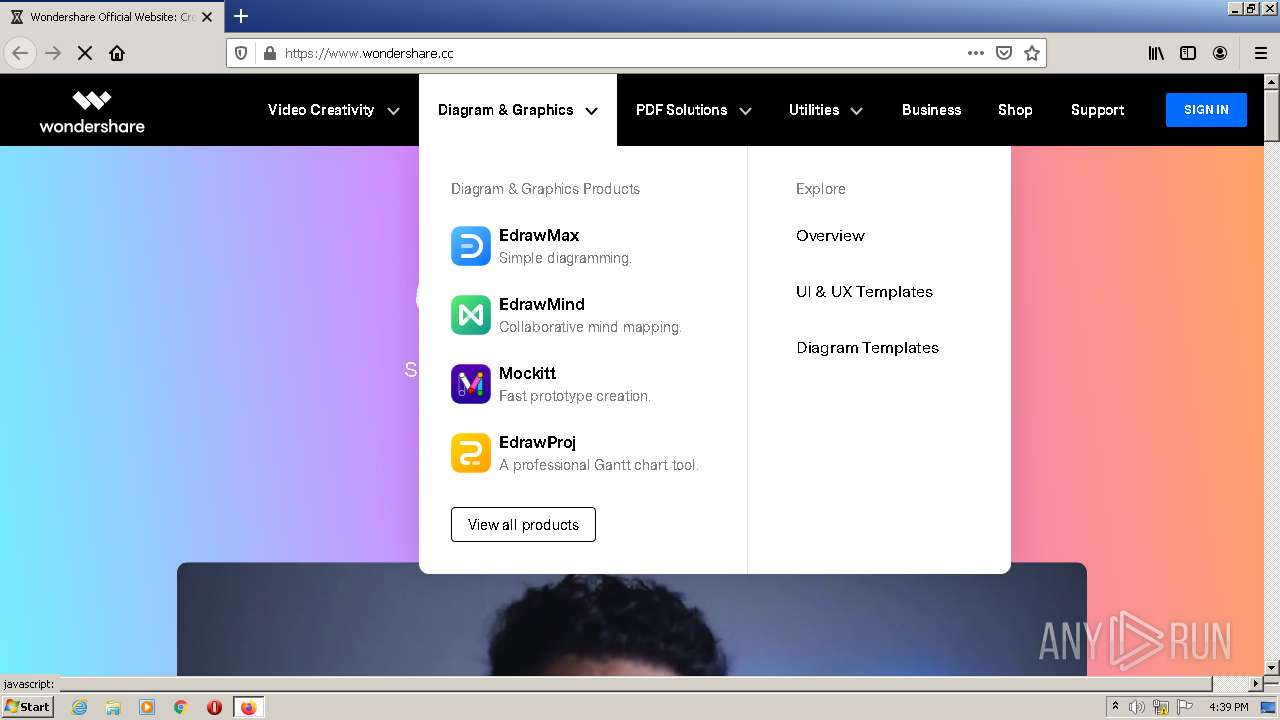
Task: Open a new browser tab
Action: 241,16
